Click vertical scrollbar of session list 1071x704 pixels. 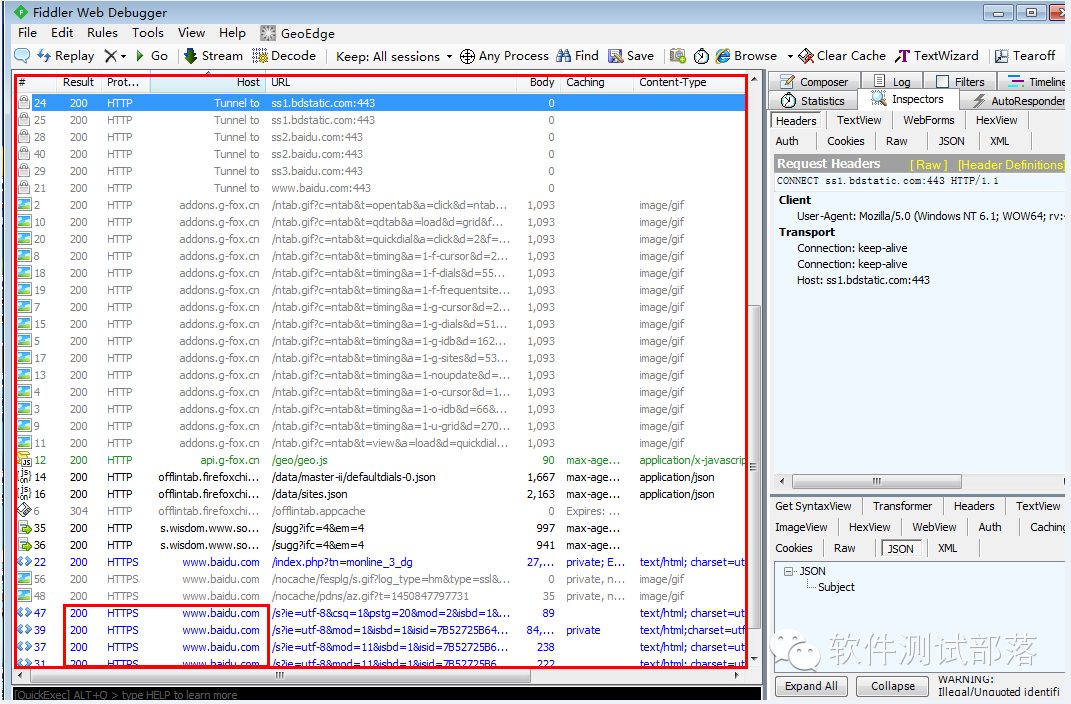[754, 467]
